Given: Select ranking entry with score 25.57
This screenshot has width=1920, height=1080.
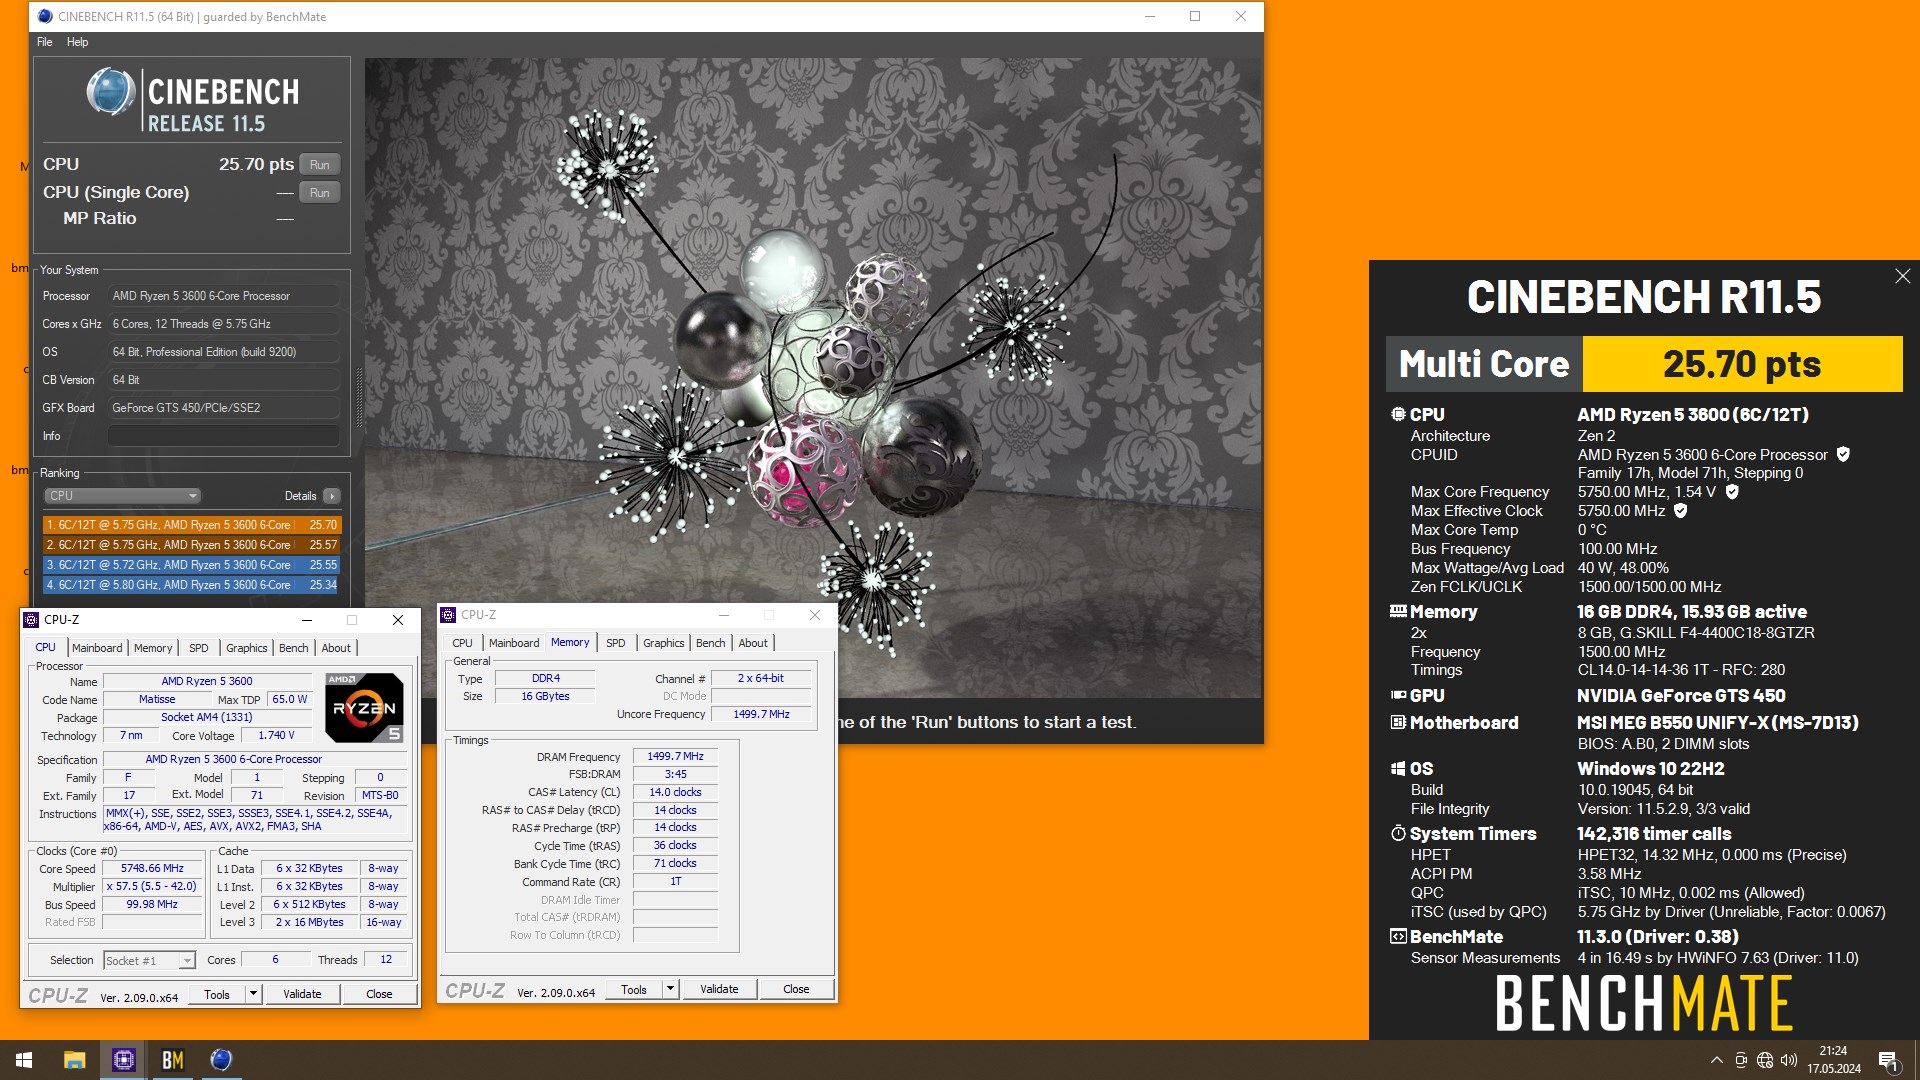Looking at the screenshot, I should pos(192,545).
